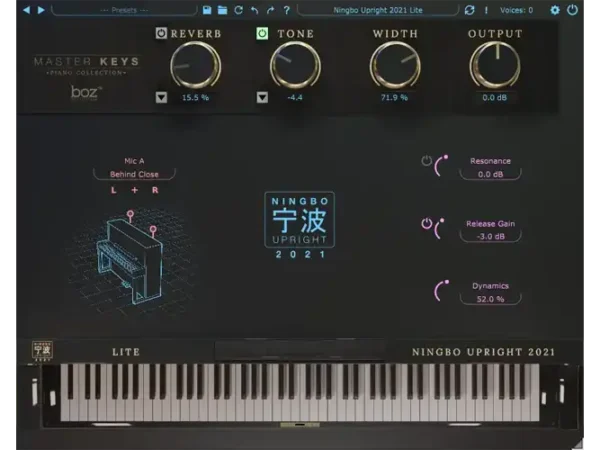This screenshot has width=600, height=450.
Task: Adjust the Reverb knob
Action: click(x=196, y=65)
